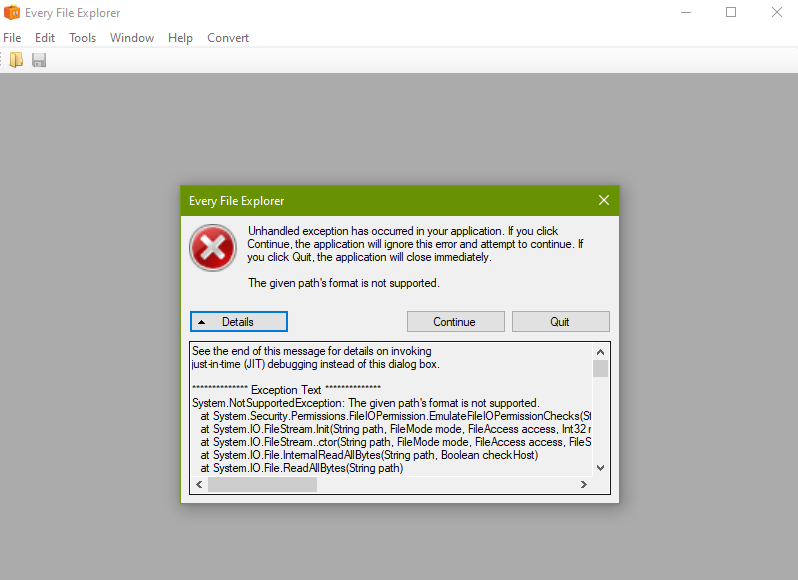Click the exception dialog title bar text
The width and height of the screenshot is (798, 580).
pyautogui.click(x=237, y=201)
